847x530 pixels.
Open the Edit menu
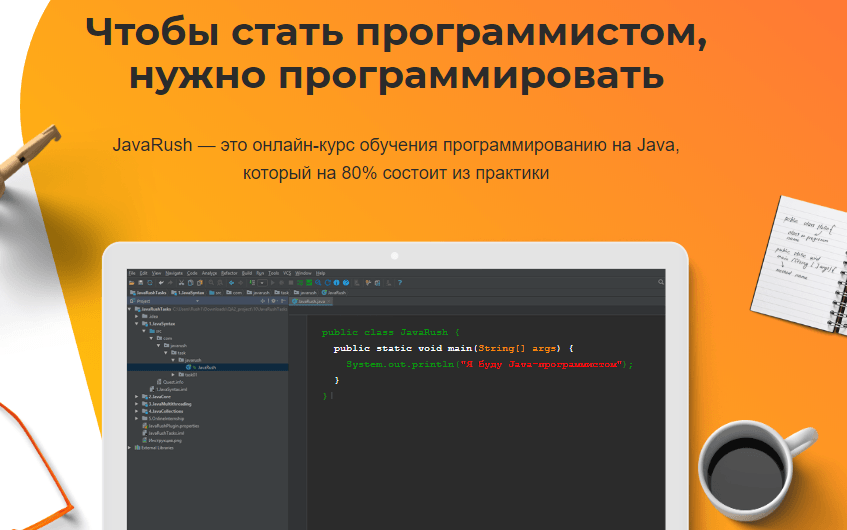tap(143, 273)
